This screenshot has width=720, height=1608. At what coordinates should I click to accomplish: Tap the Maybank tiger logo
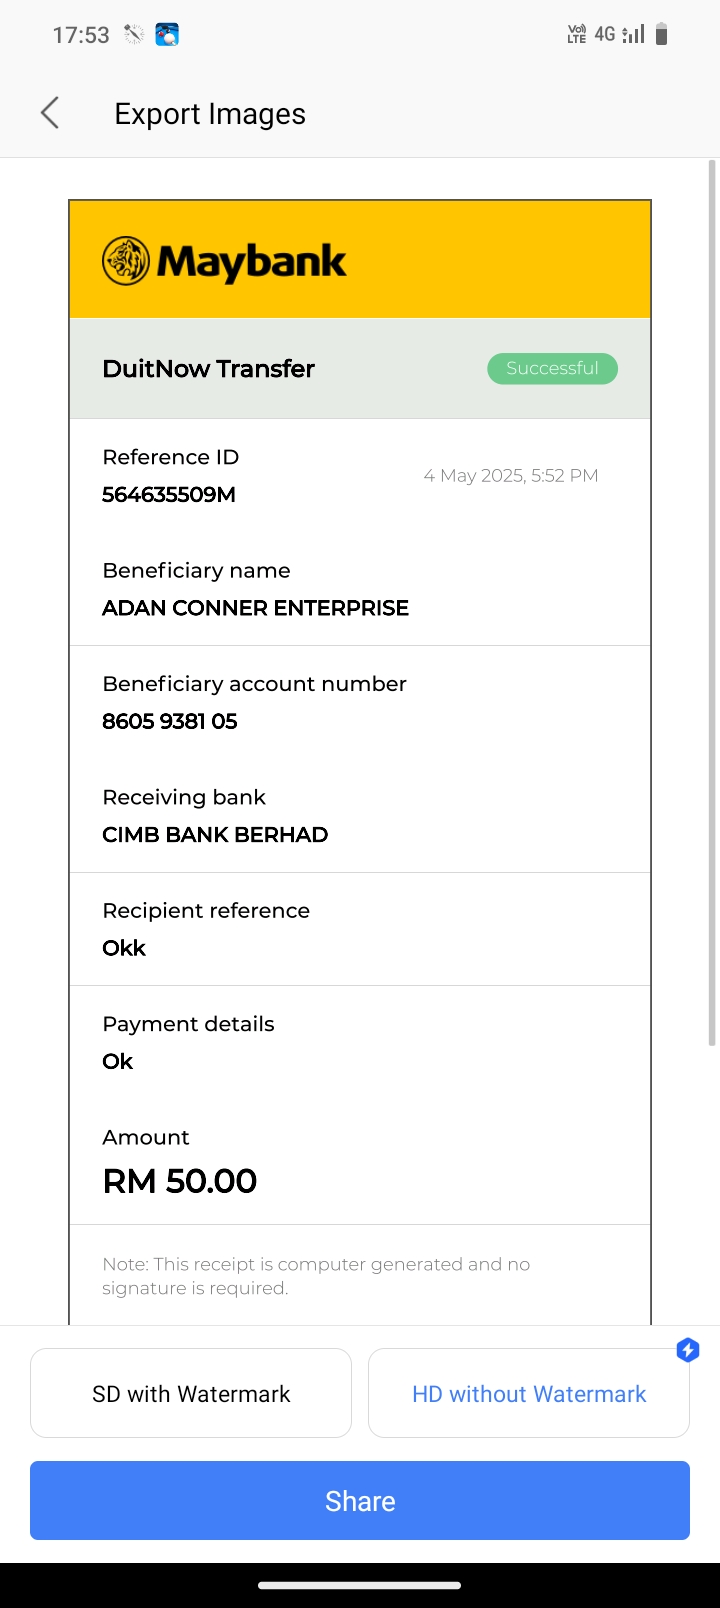[x=126, y=261]
